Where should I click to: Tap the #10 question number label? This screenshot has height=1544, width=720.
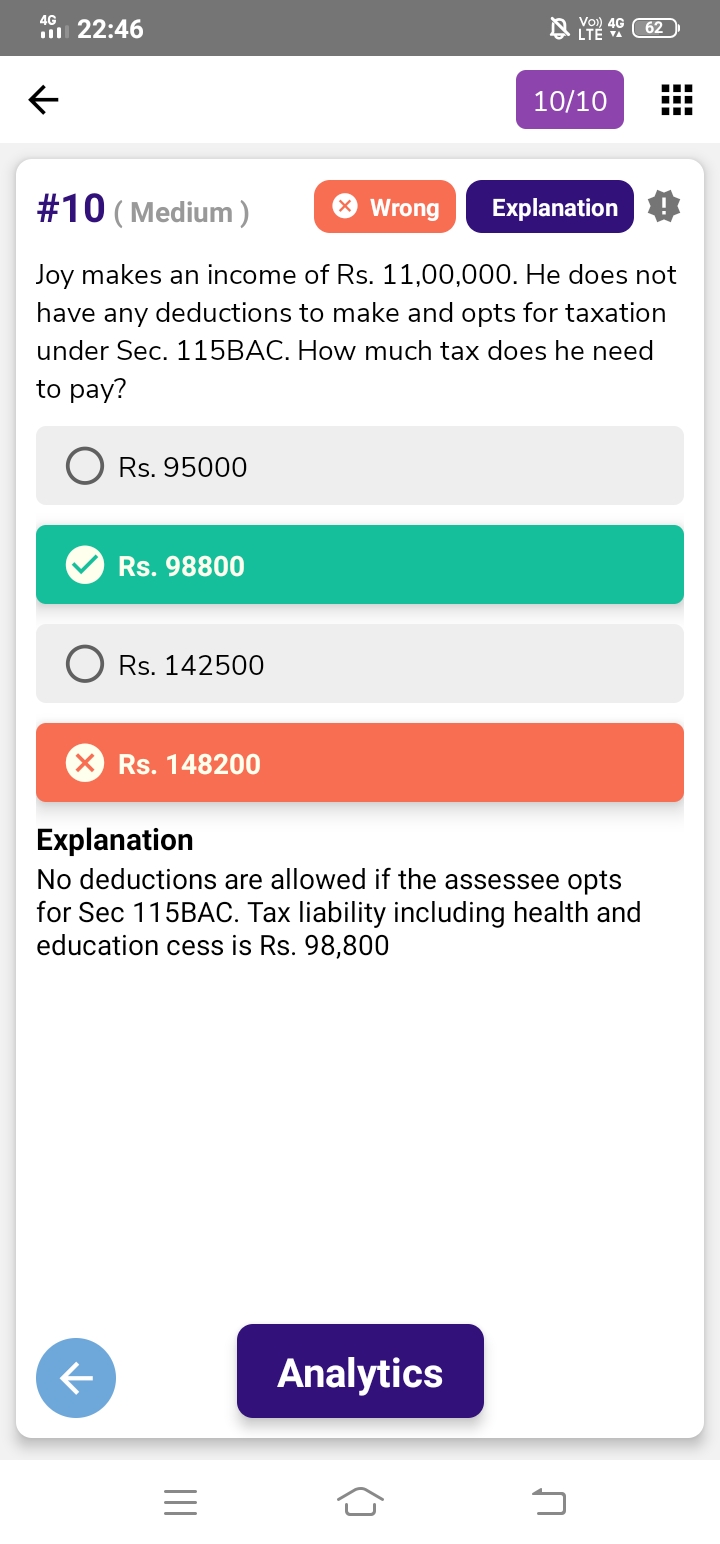(x=71, y=208)
